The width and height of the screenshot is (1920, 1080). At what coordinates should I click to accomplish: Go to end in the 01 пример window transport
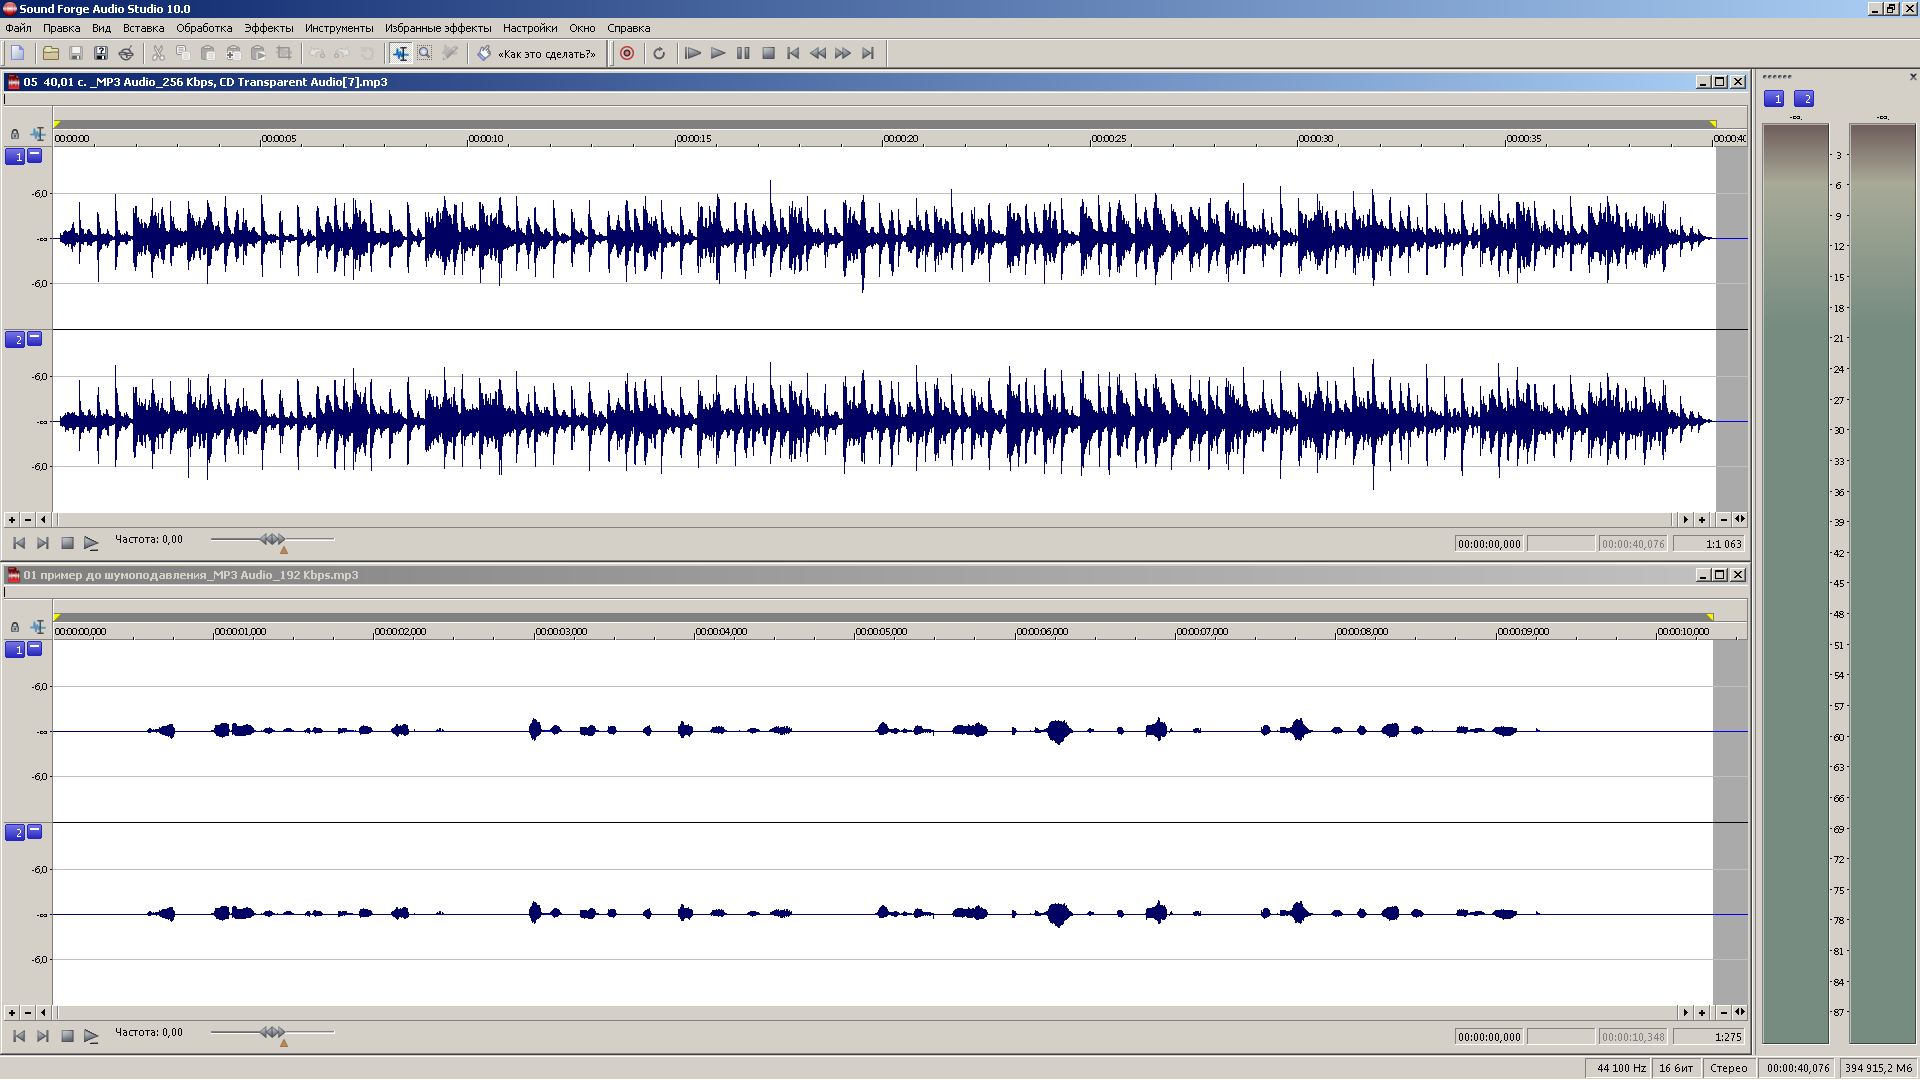[43, 1036]
